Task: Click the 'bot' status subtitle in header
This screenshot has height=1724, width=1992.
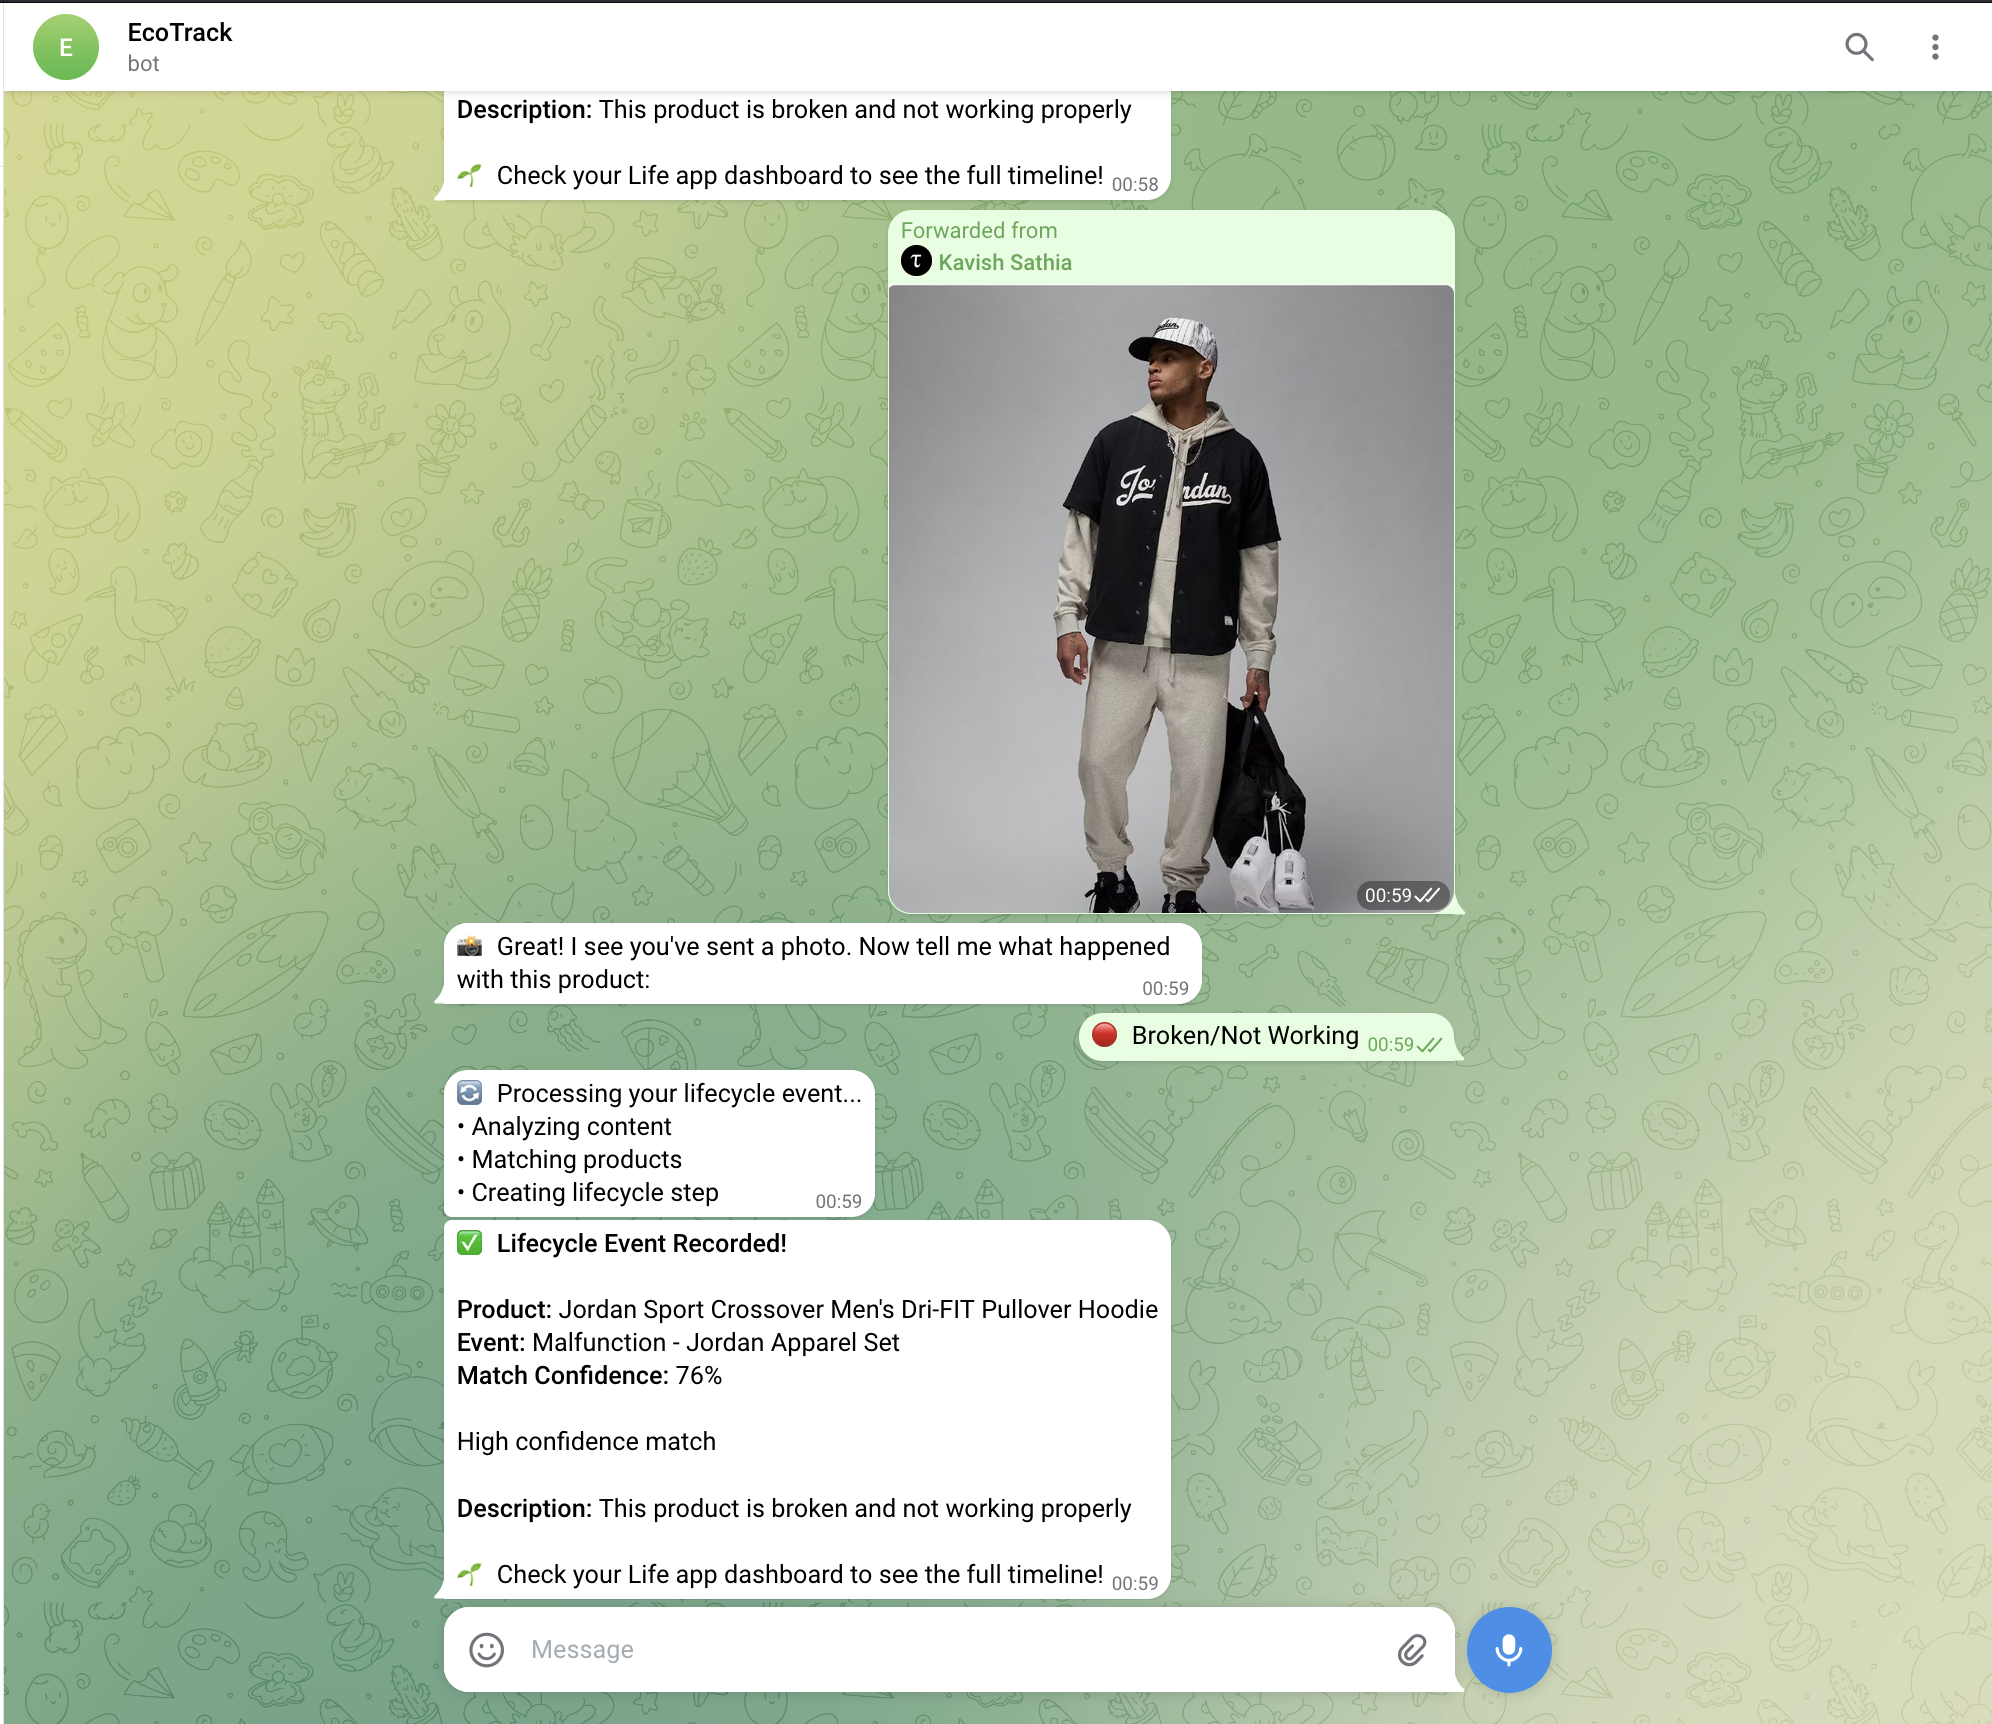Action: point(144,64)
